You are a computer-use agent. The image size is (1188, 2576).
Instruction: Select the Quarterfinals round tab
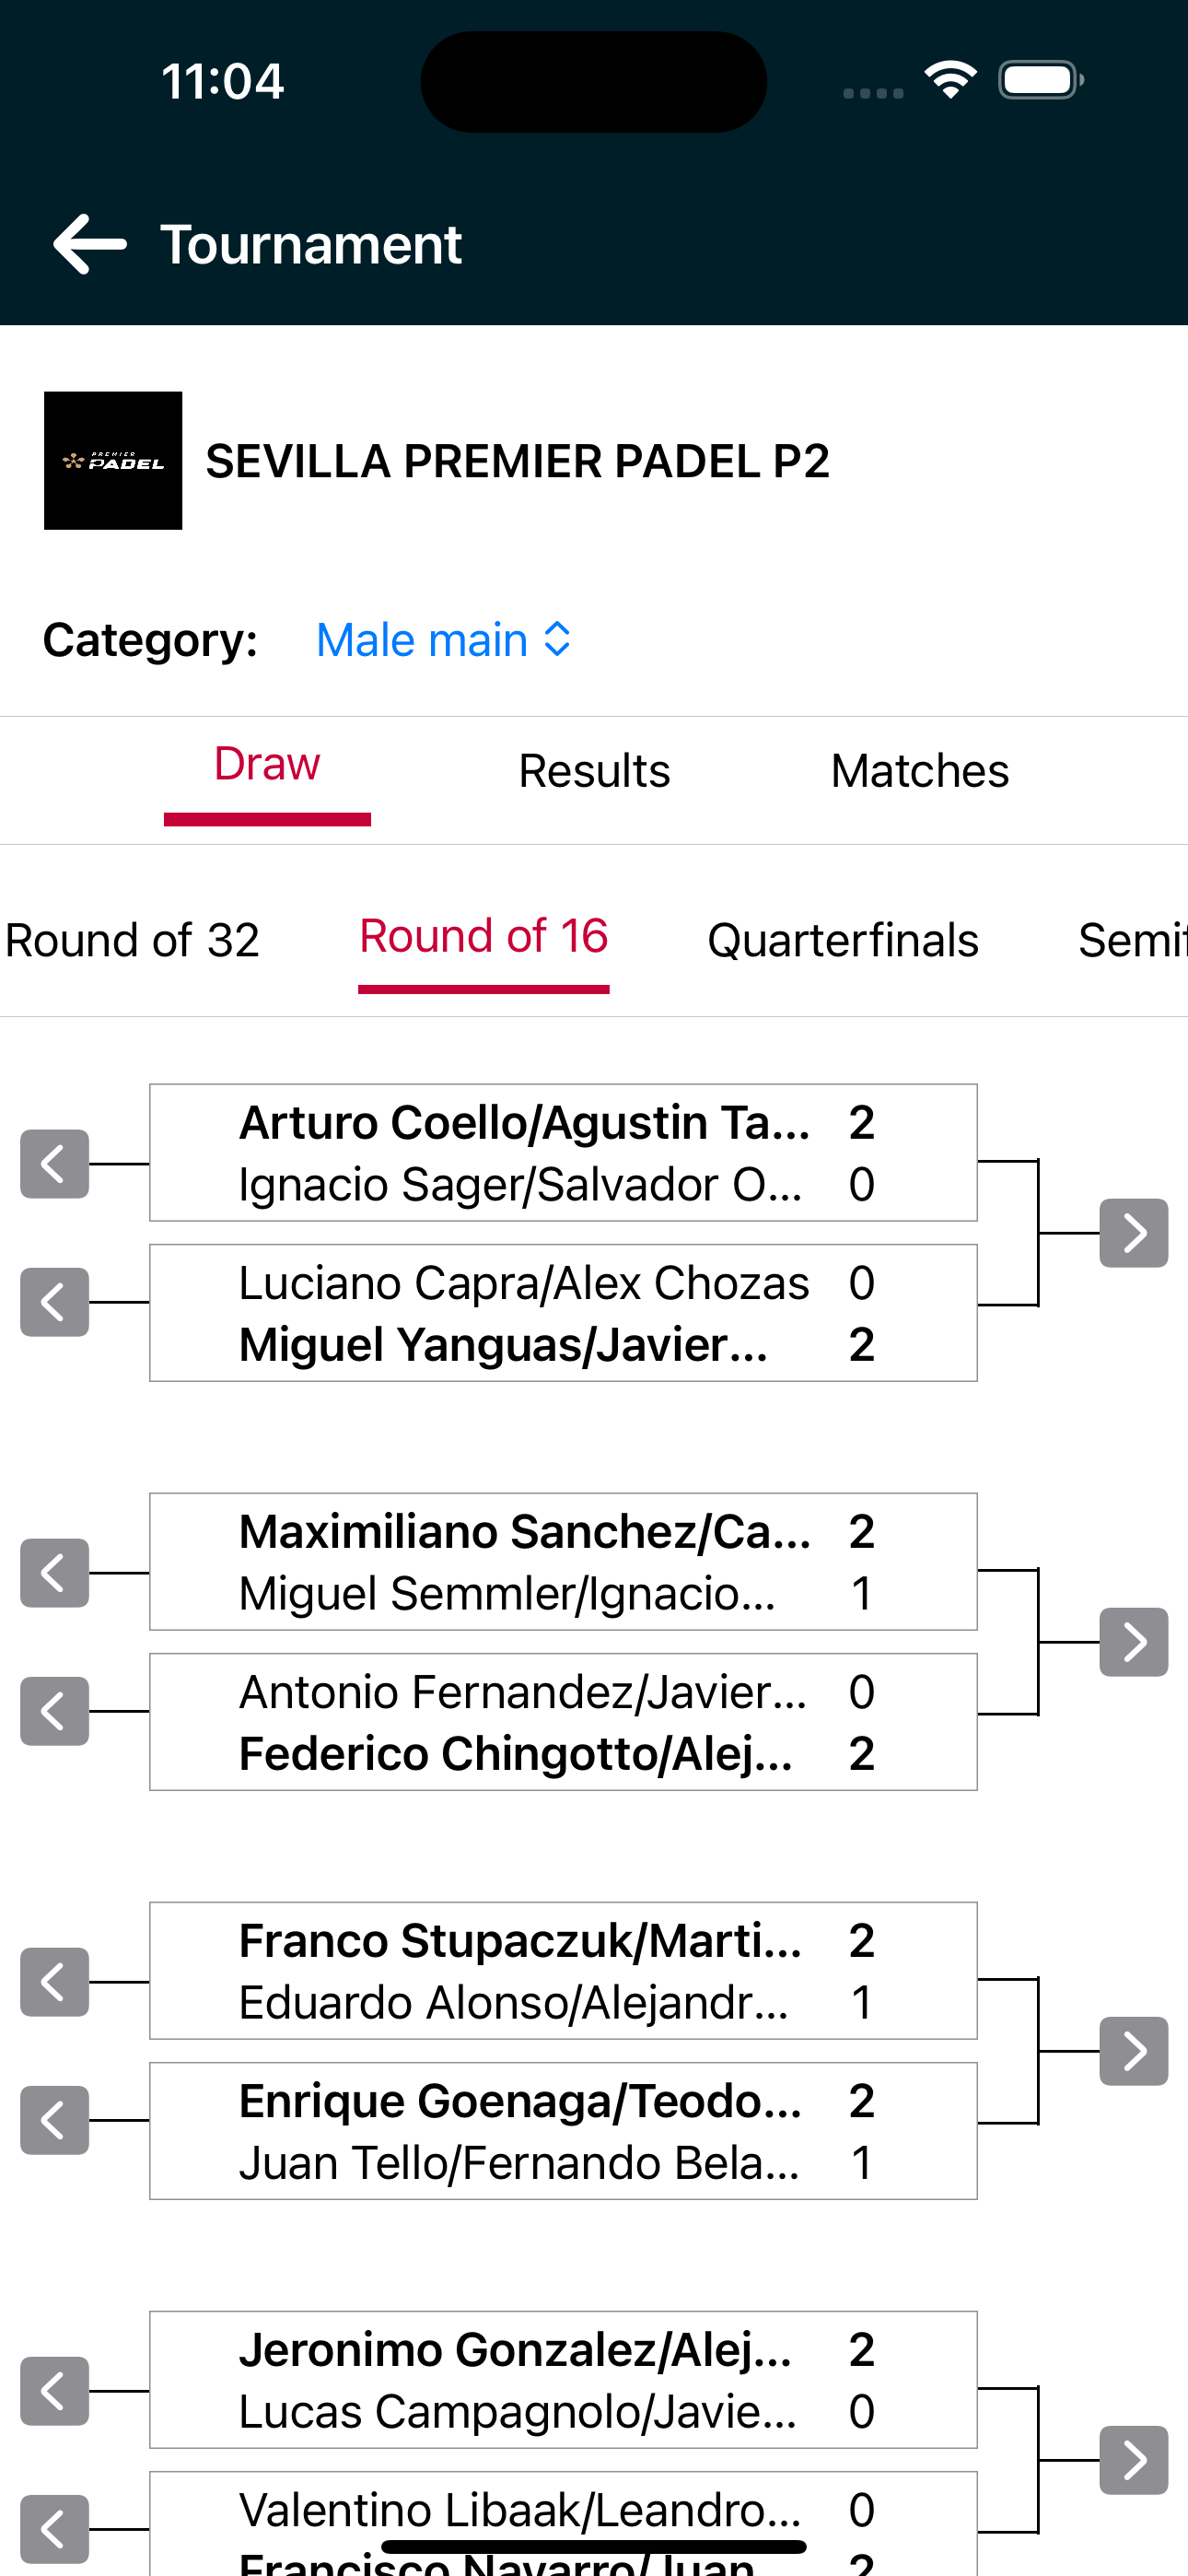843,940
